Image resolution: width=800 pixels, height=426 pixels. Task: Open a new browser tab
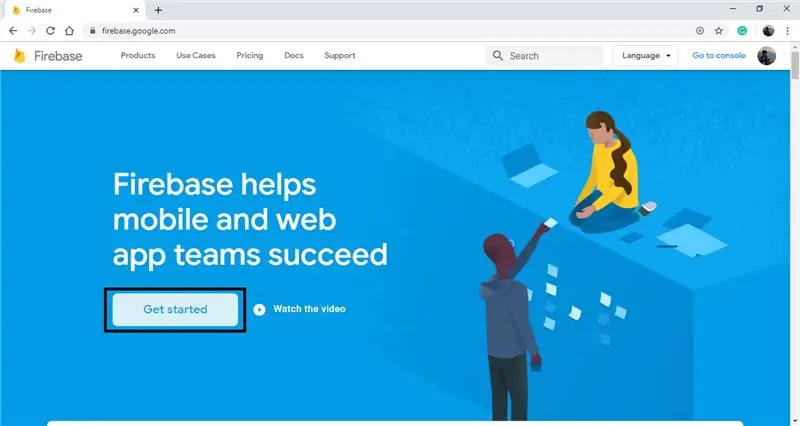point(158,10)
